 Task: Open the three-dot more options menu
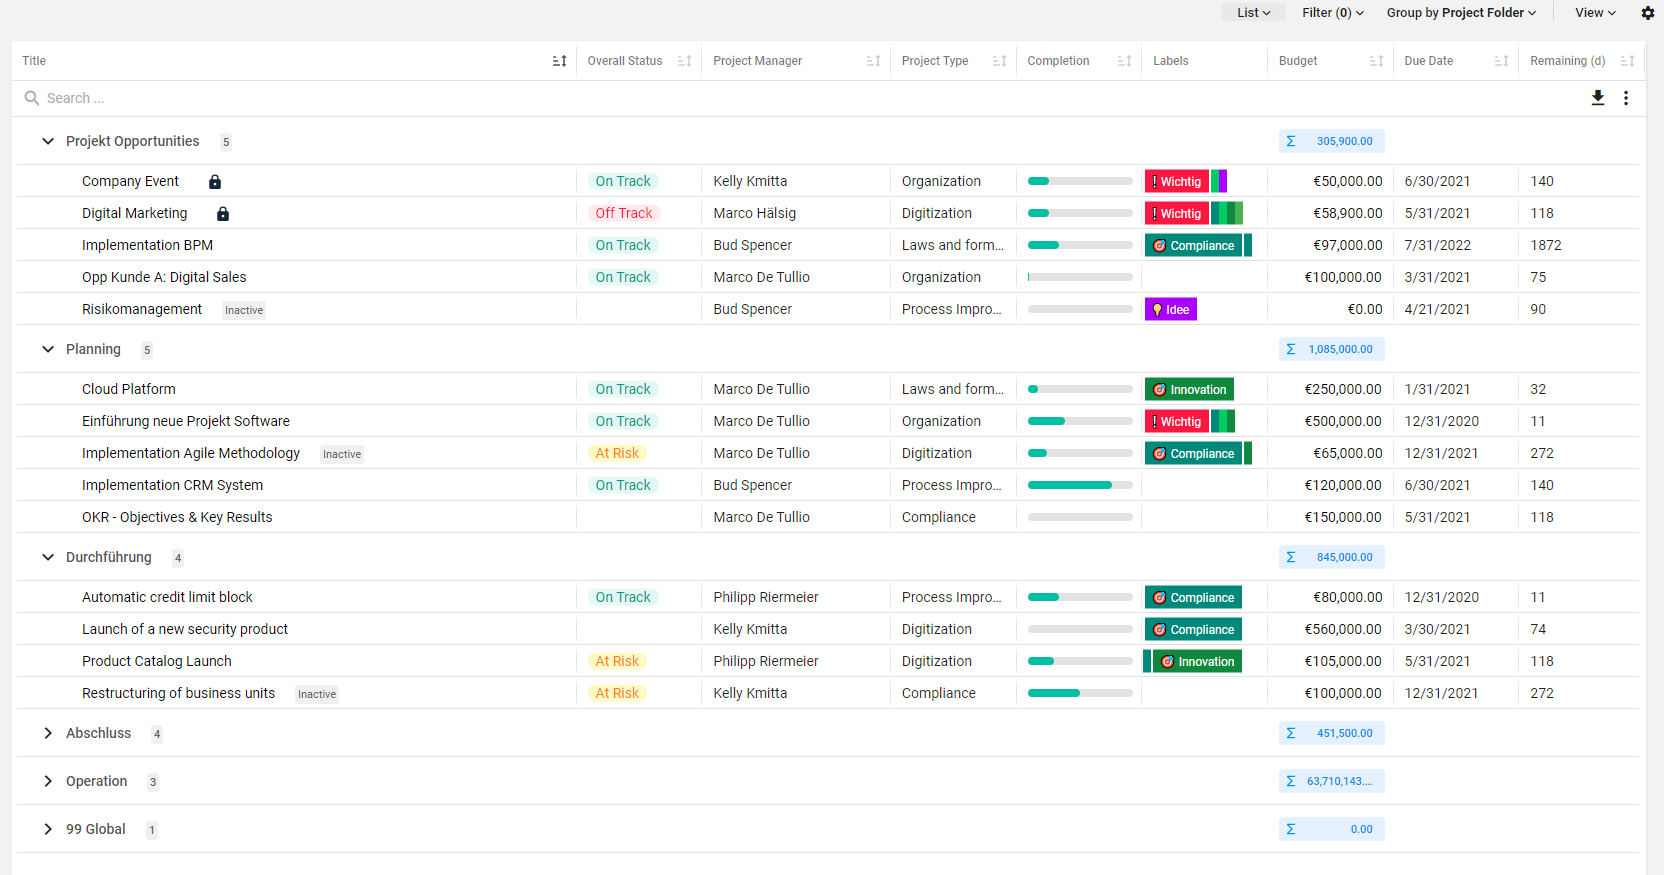click(x=1625, y=98)
